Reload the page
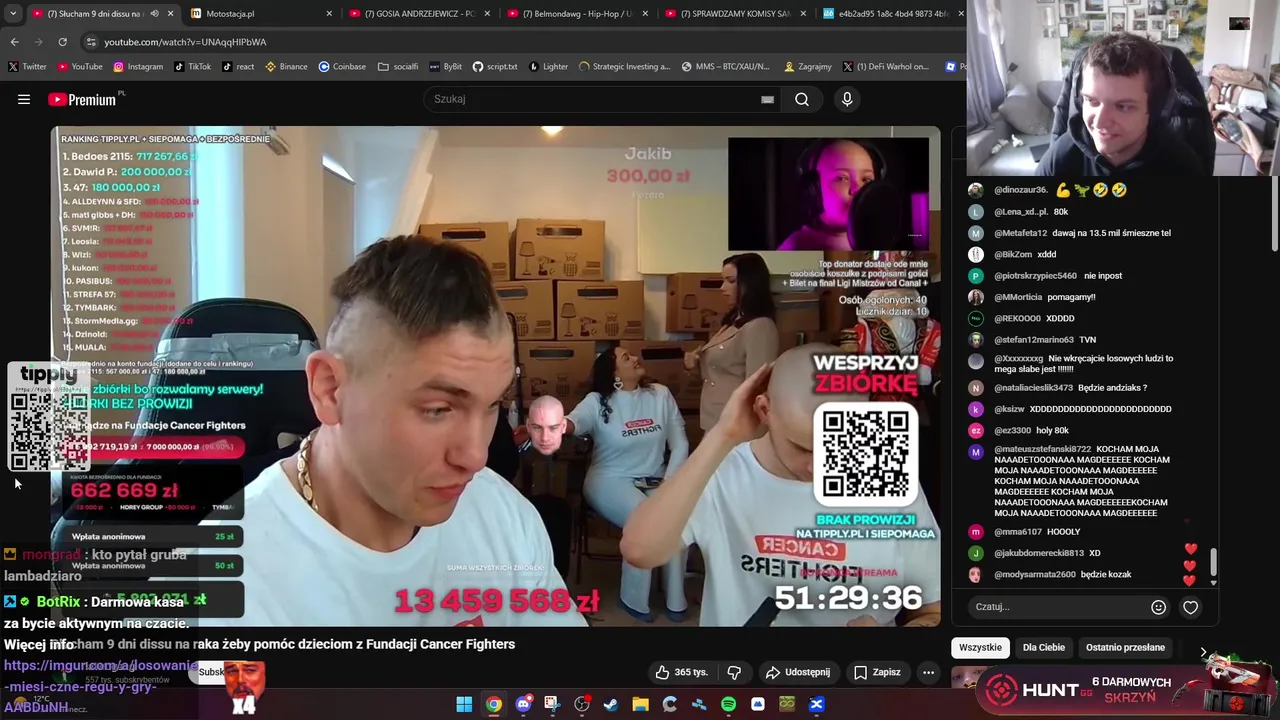This screenshot has width=1280, height=720. (x=62, y=42)
